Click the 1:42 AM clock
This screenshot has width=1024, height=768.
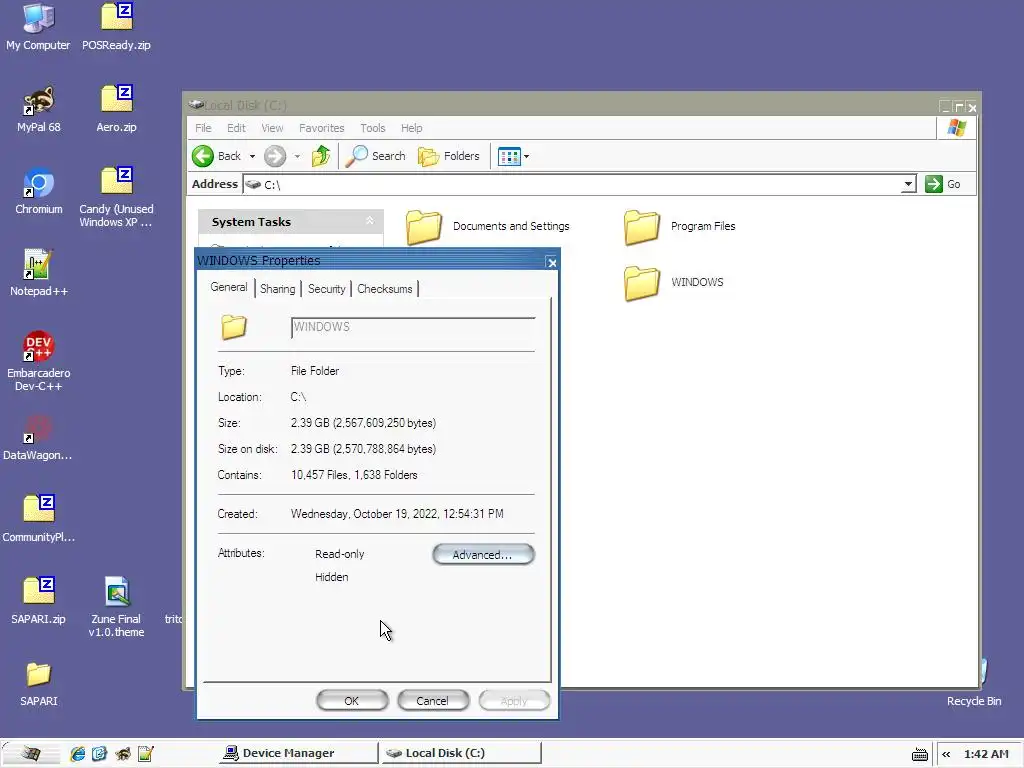(x=986, y=754)
